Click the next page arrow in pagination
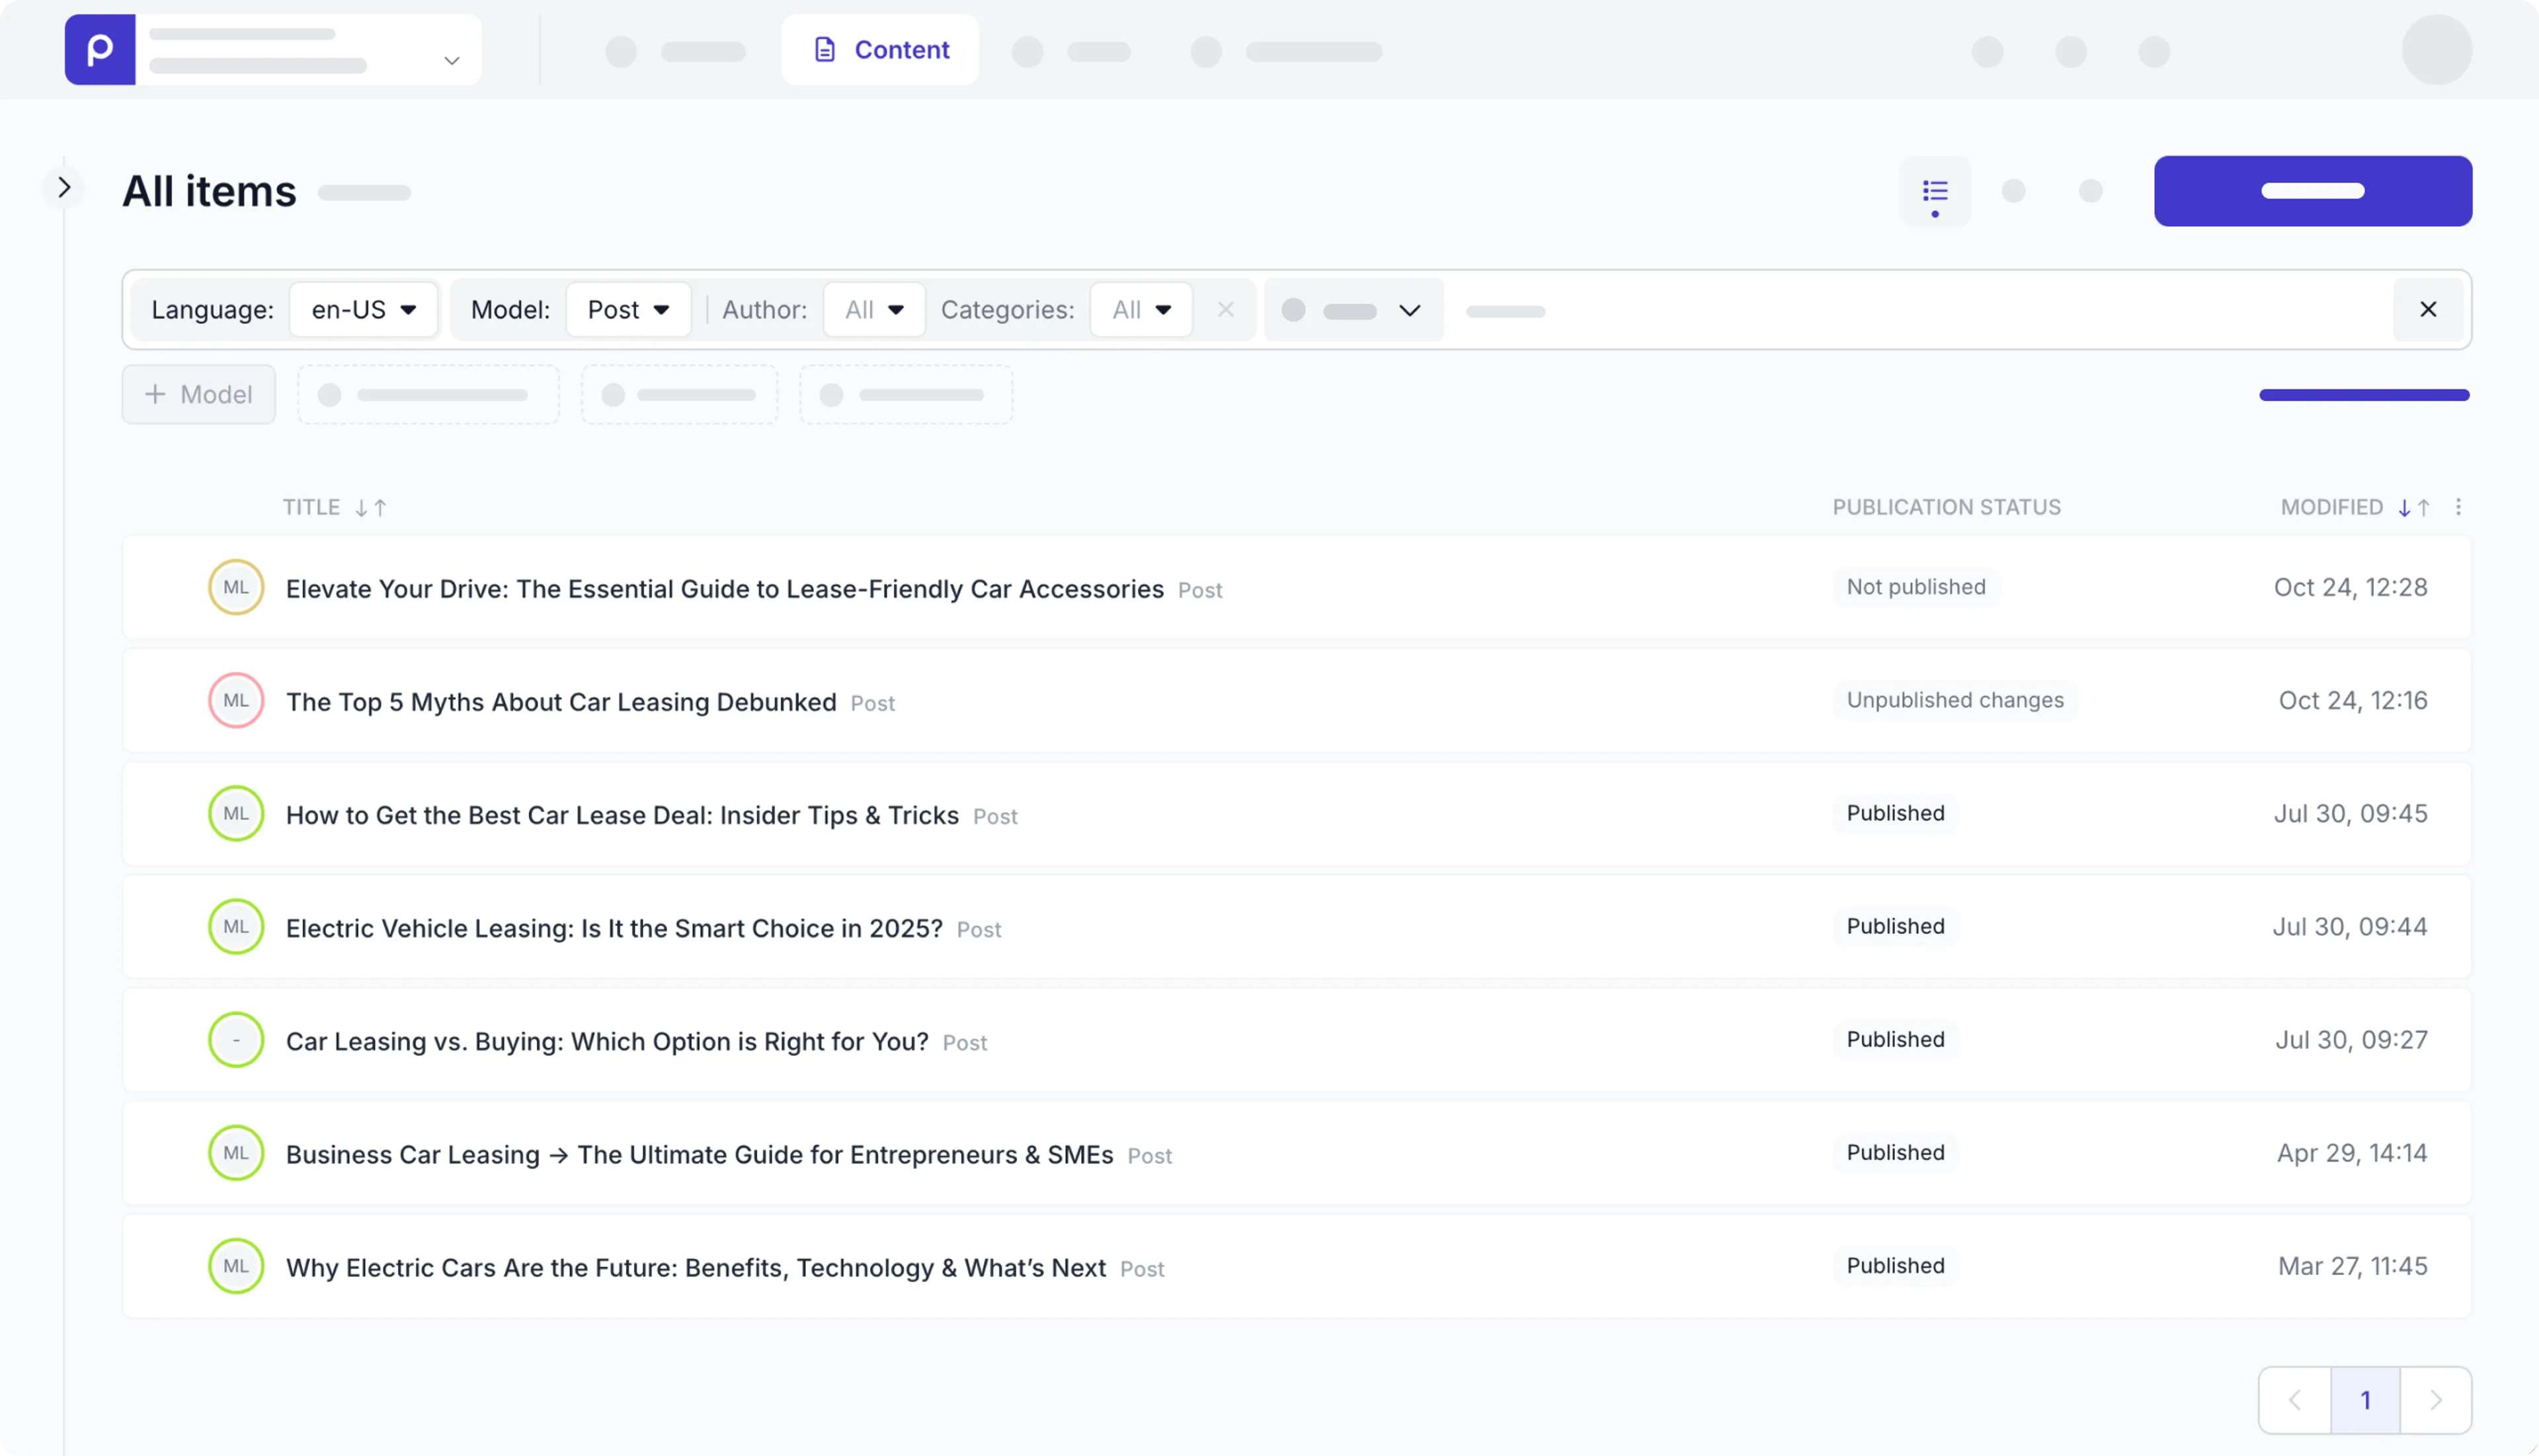Viewport: 2539px width, 1456px height. [x=2437, y=1399]
